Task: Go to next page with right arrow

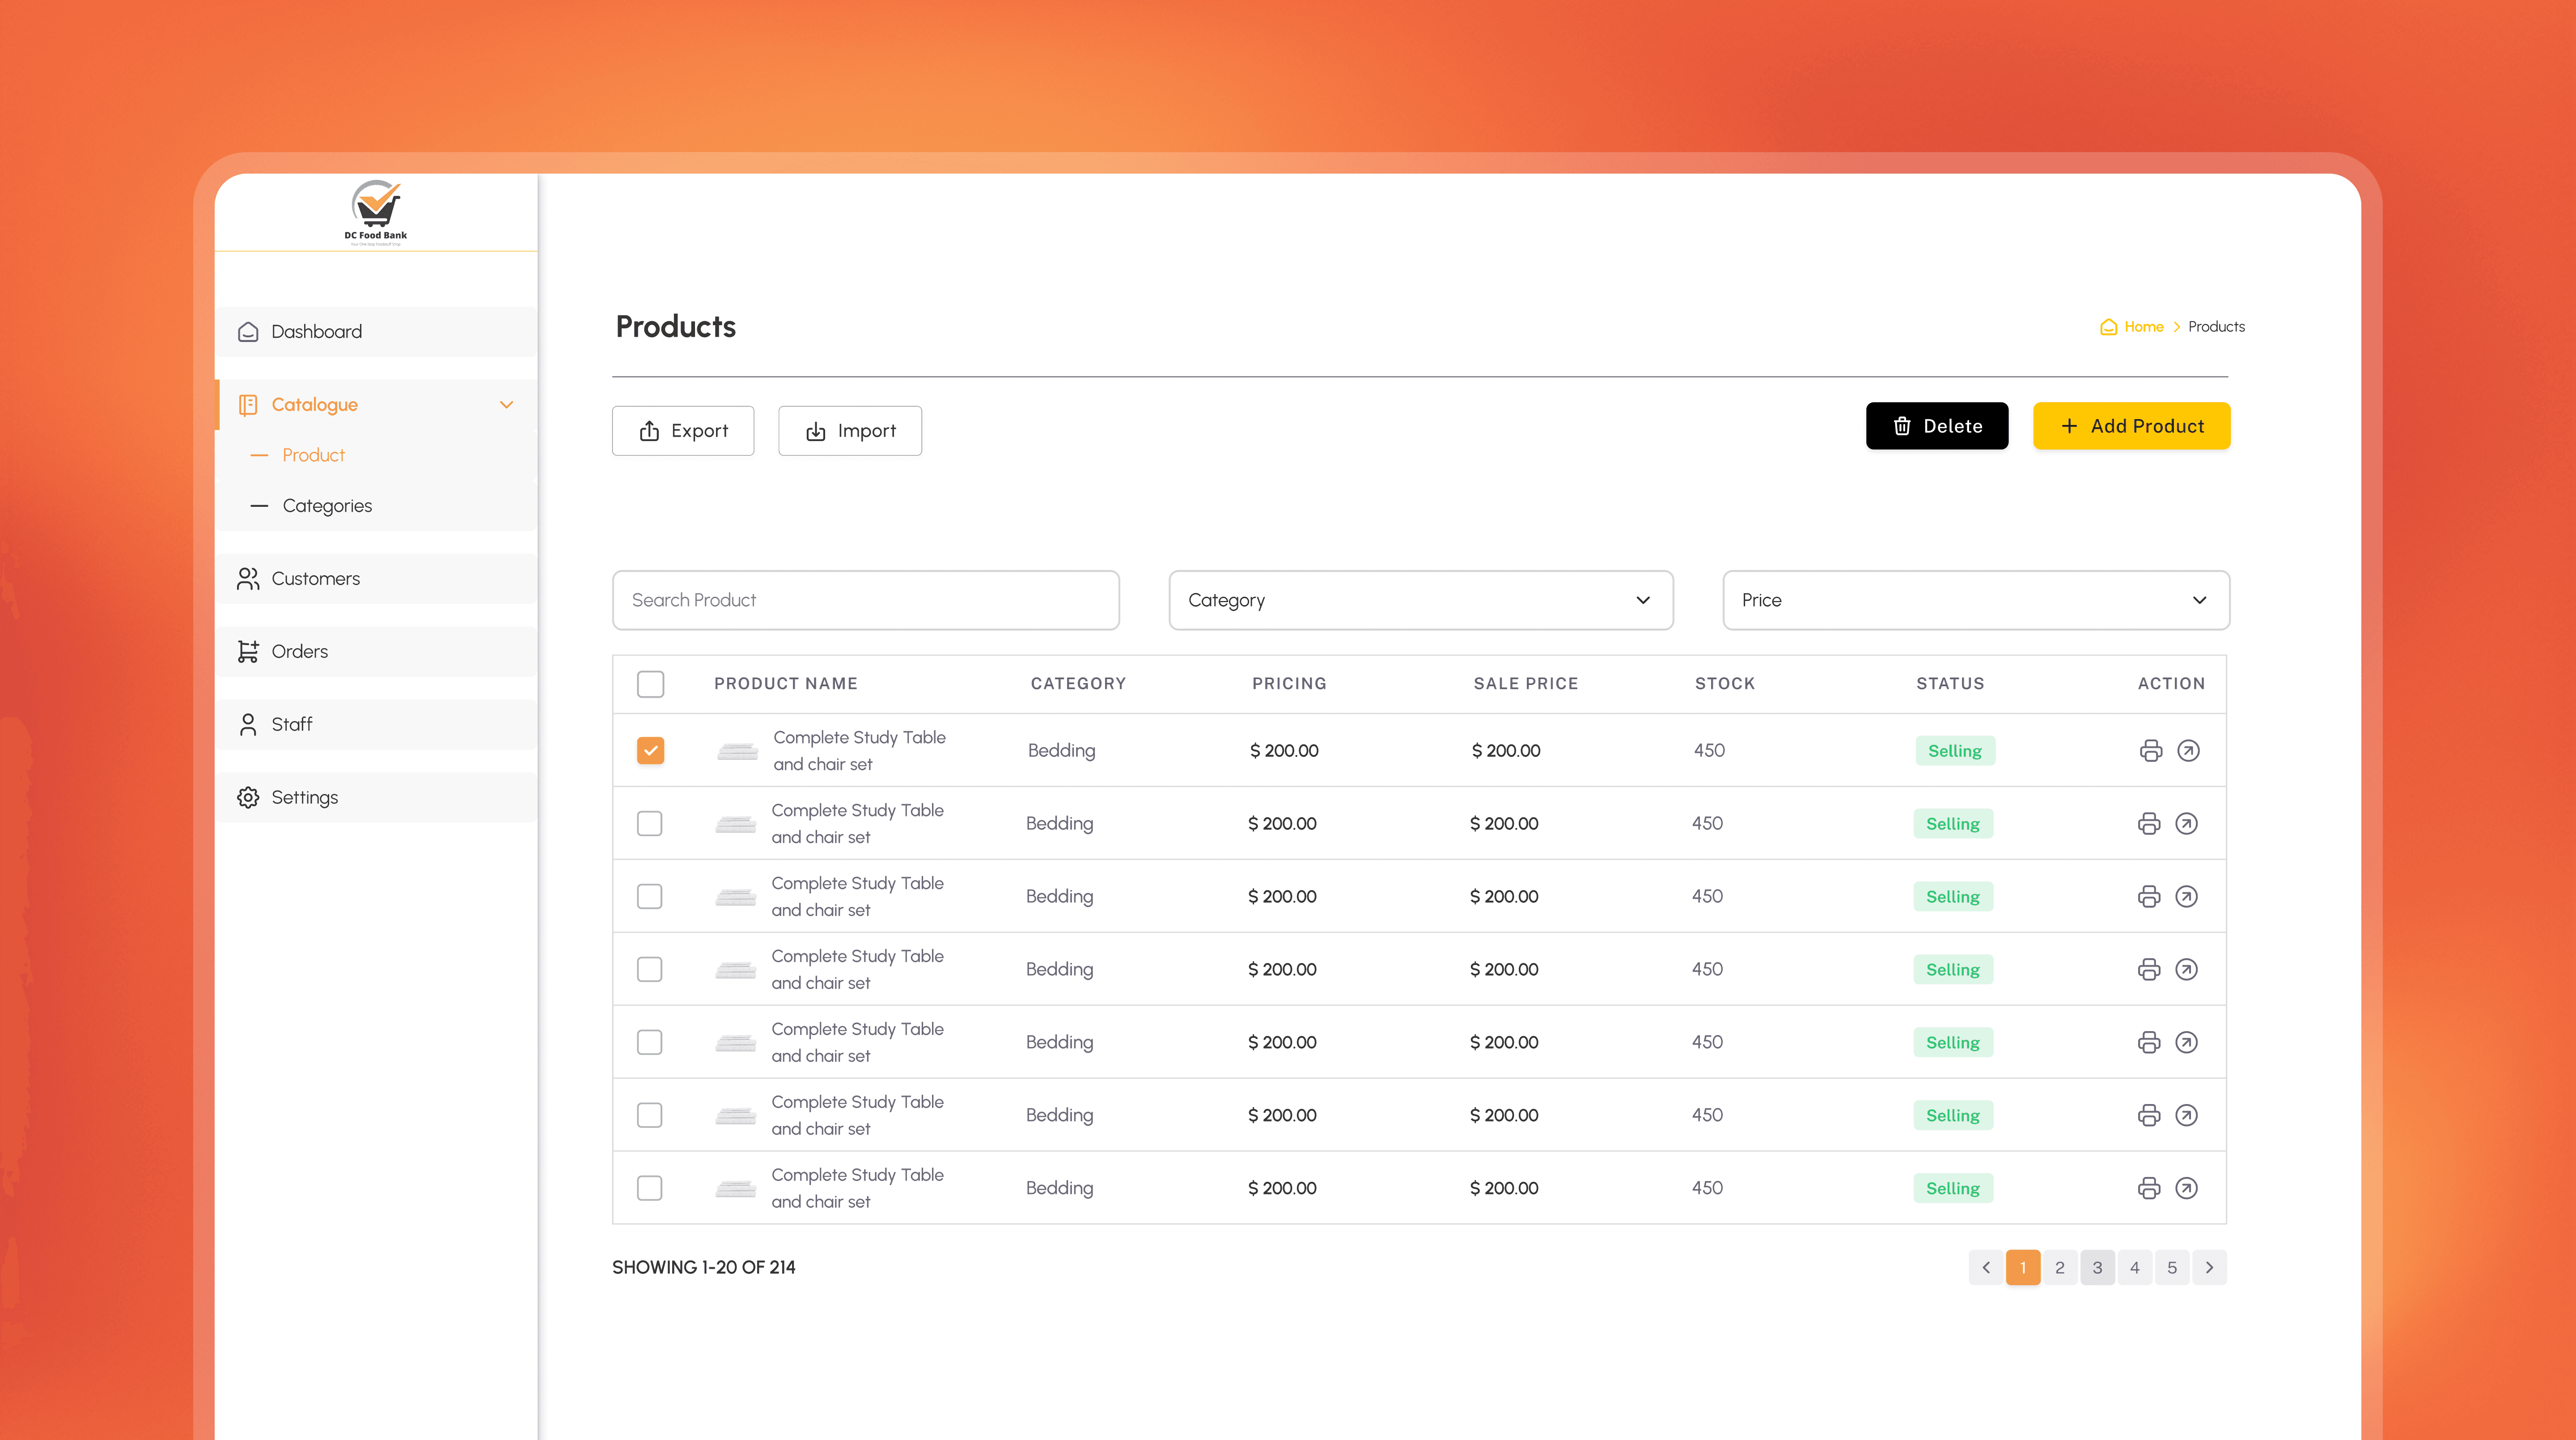Action: tap(2209, 1267)
